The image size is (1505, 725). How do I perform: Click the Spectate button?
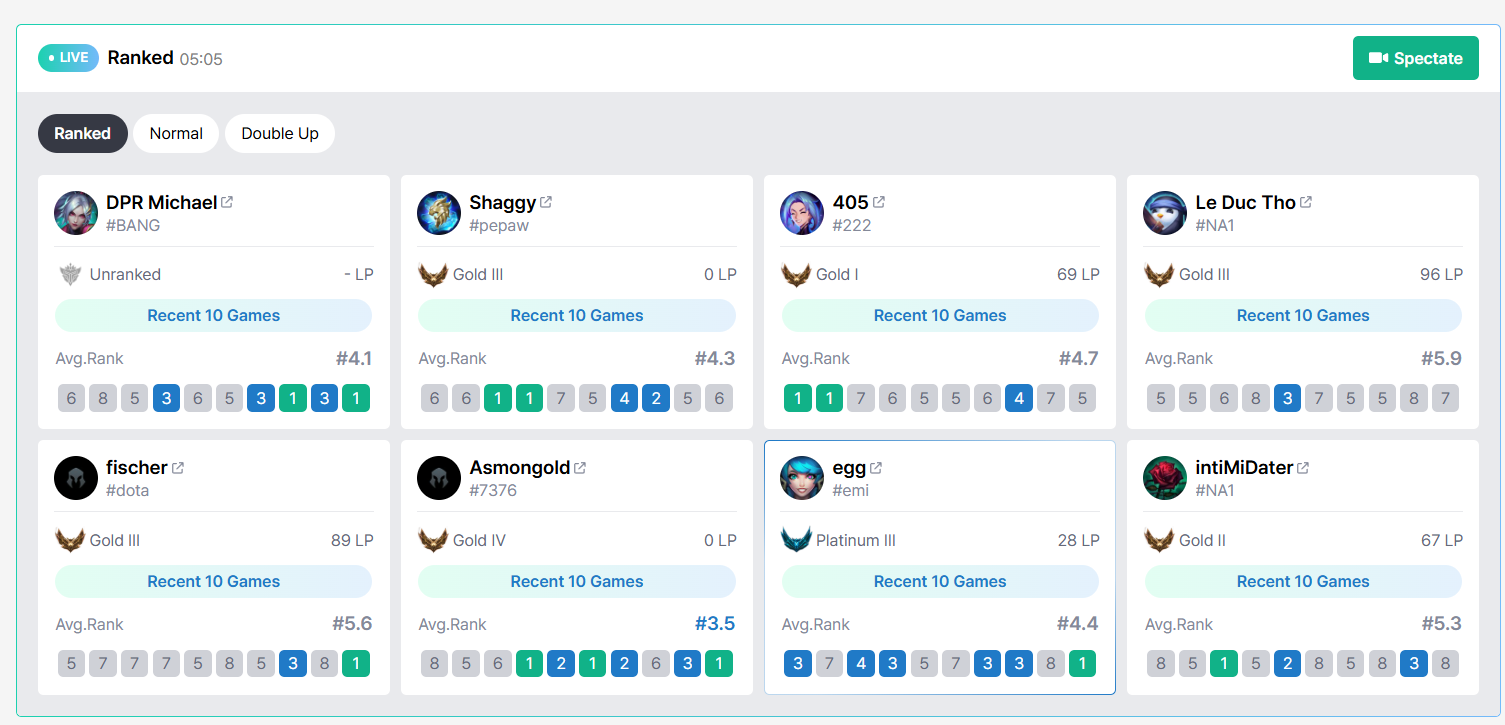pyautogui.click(x=1416, y=58)
